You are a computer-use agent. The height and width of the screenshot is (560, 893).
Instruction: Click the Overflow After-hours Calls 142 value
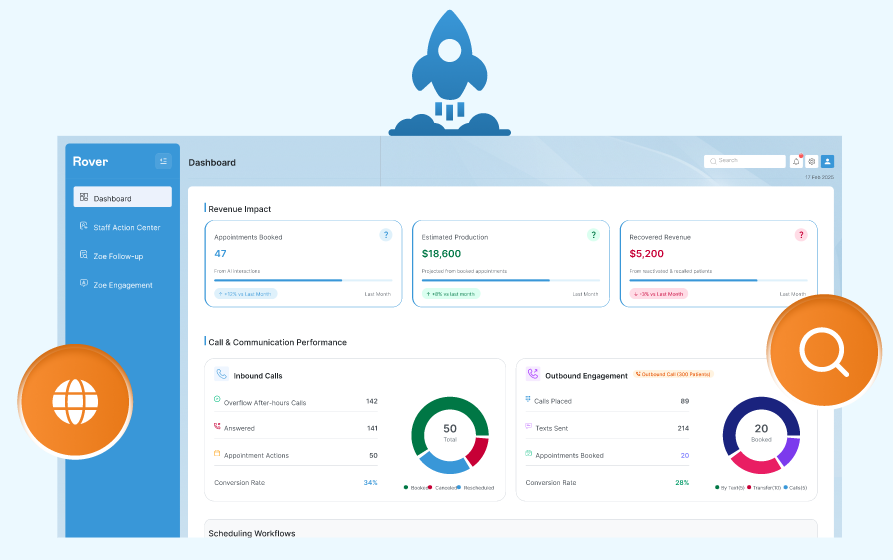[x=372, y=401]
